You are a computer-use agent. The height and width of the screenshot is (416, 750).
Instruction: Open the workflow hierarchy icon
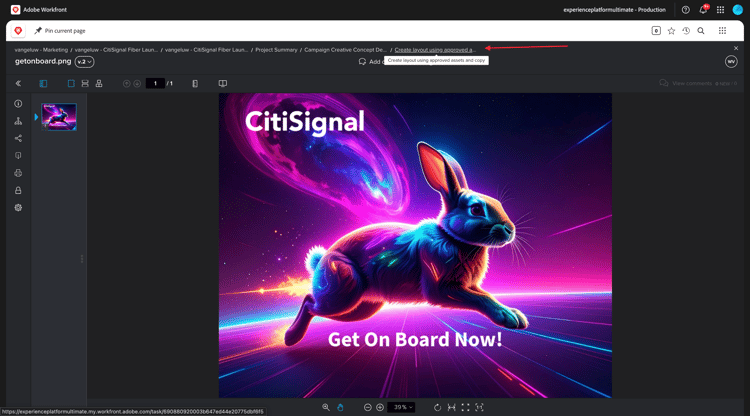pos(18,121)
